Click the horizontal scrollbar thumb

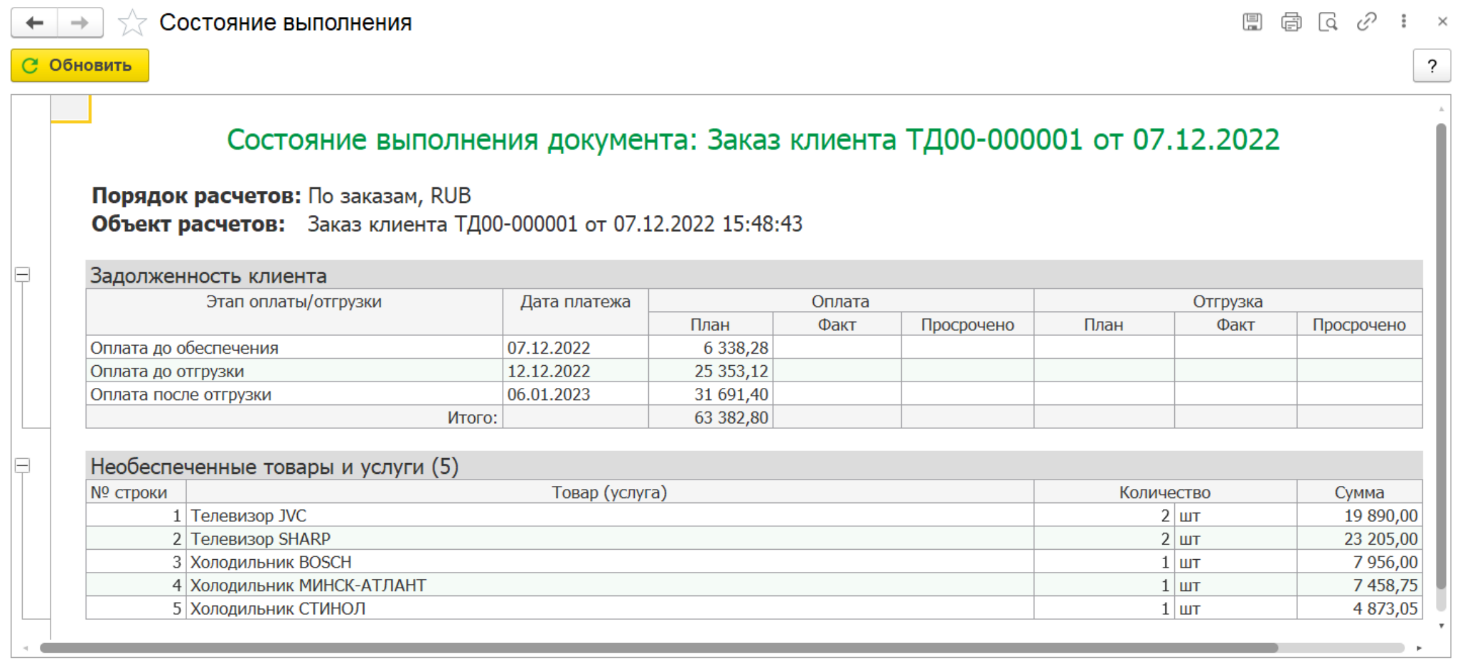coord(660,648)
